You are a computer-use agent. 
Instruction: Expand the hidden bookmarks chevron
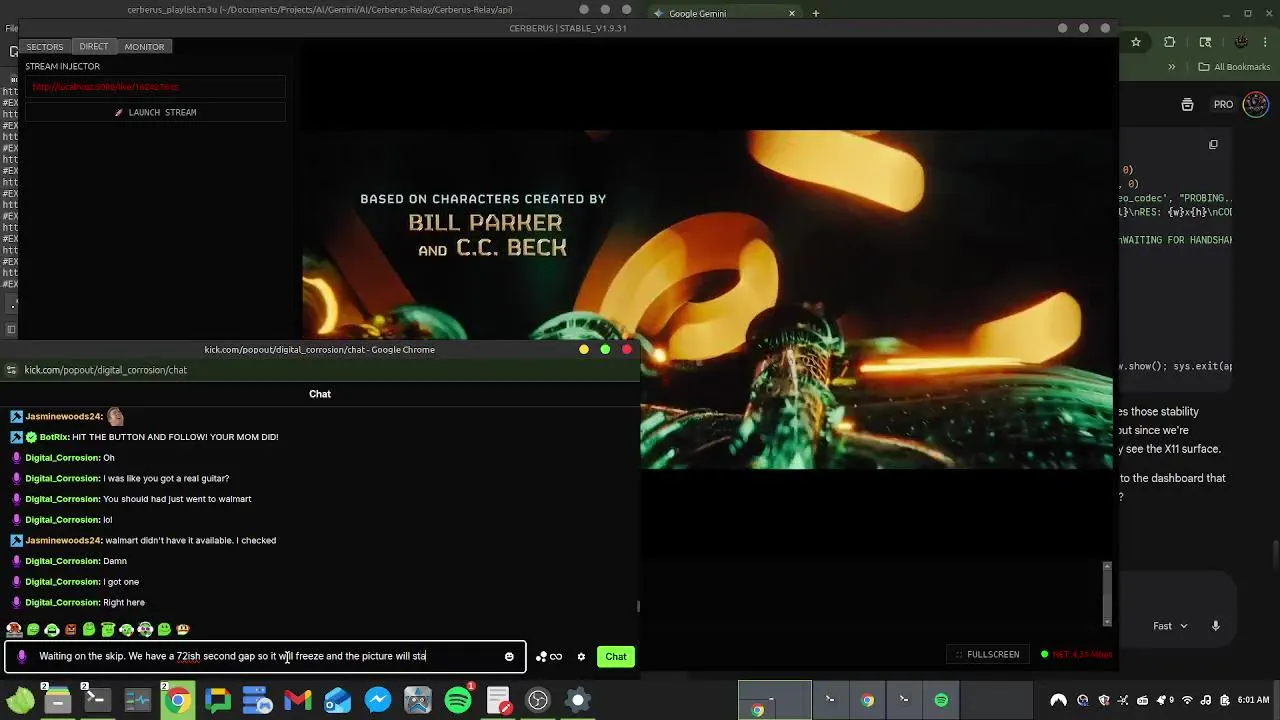[x=1171, y=67]
